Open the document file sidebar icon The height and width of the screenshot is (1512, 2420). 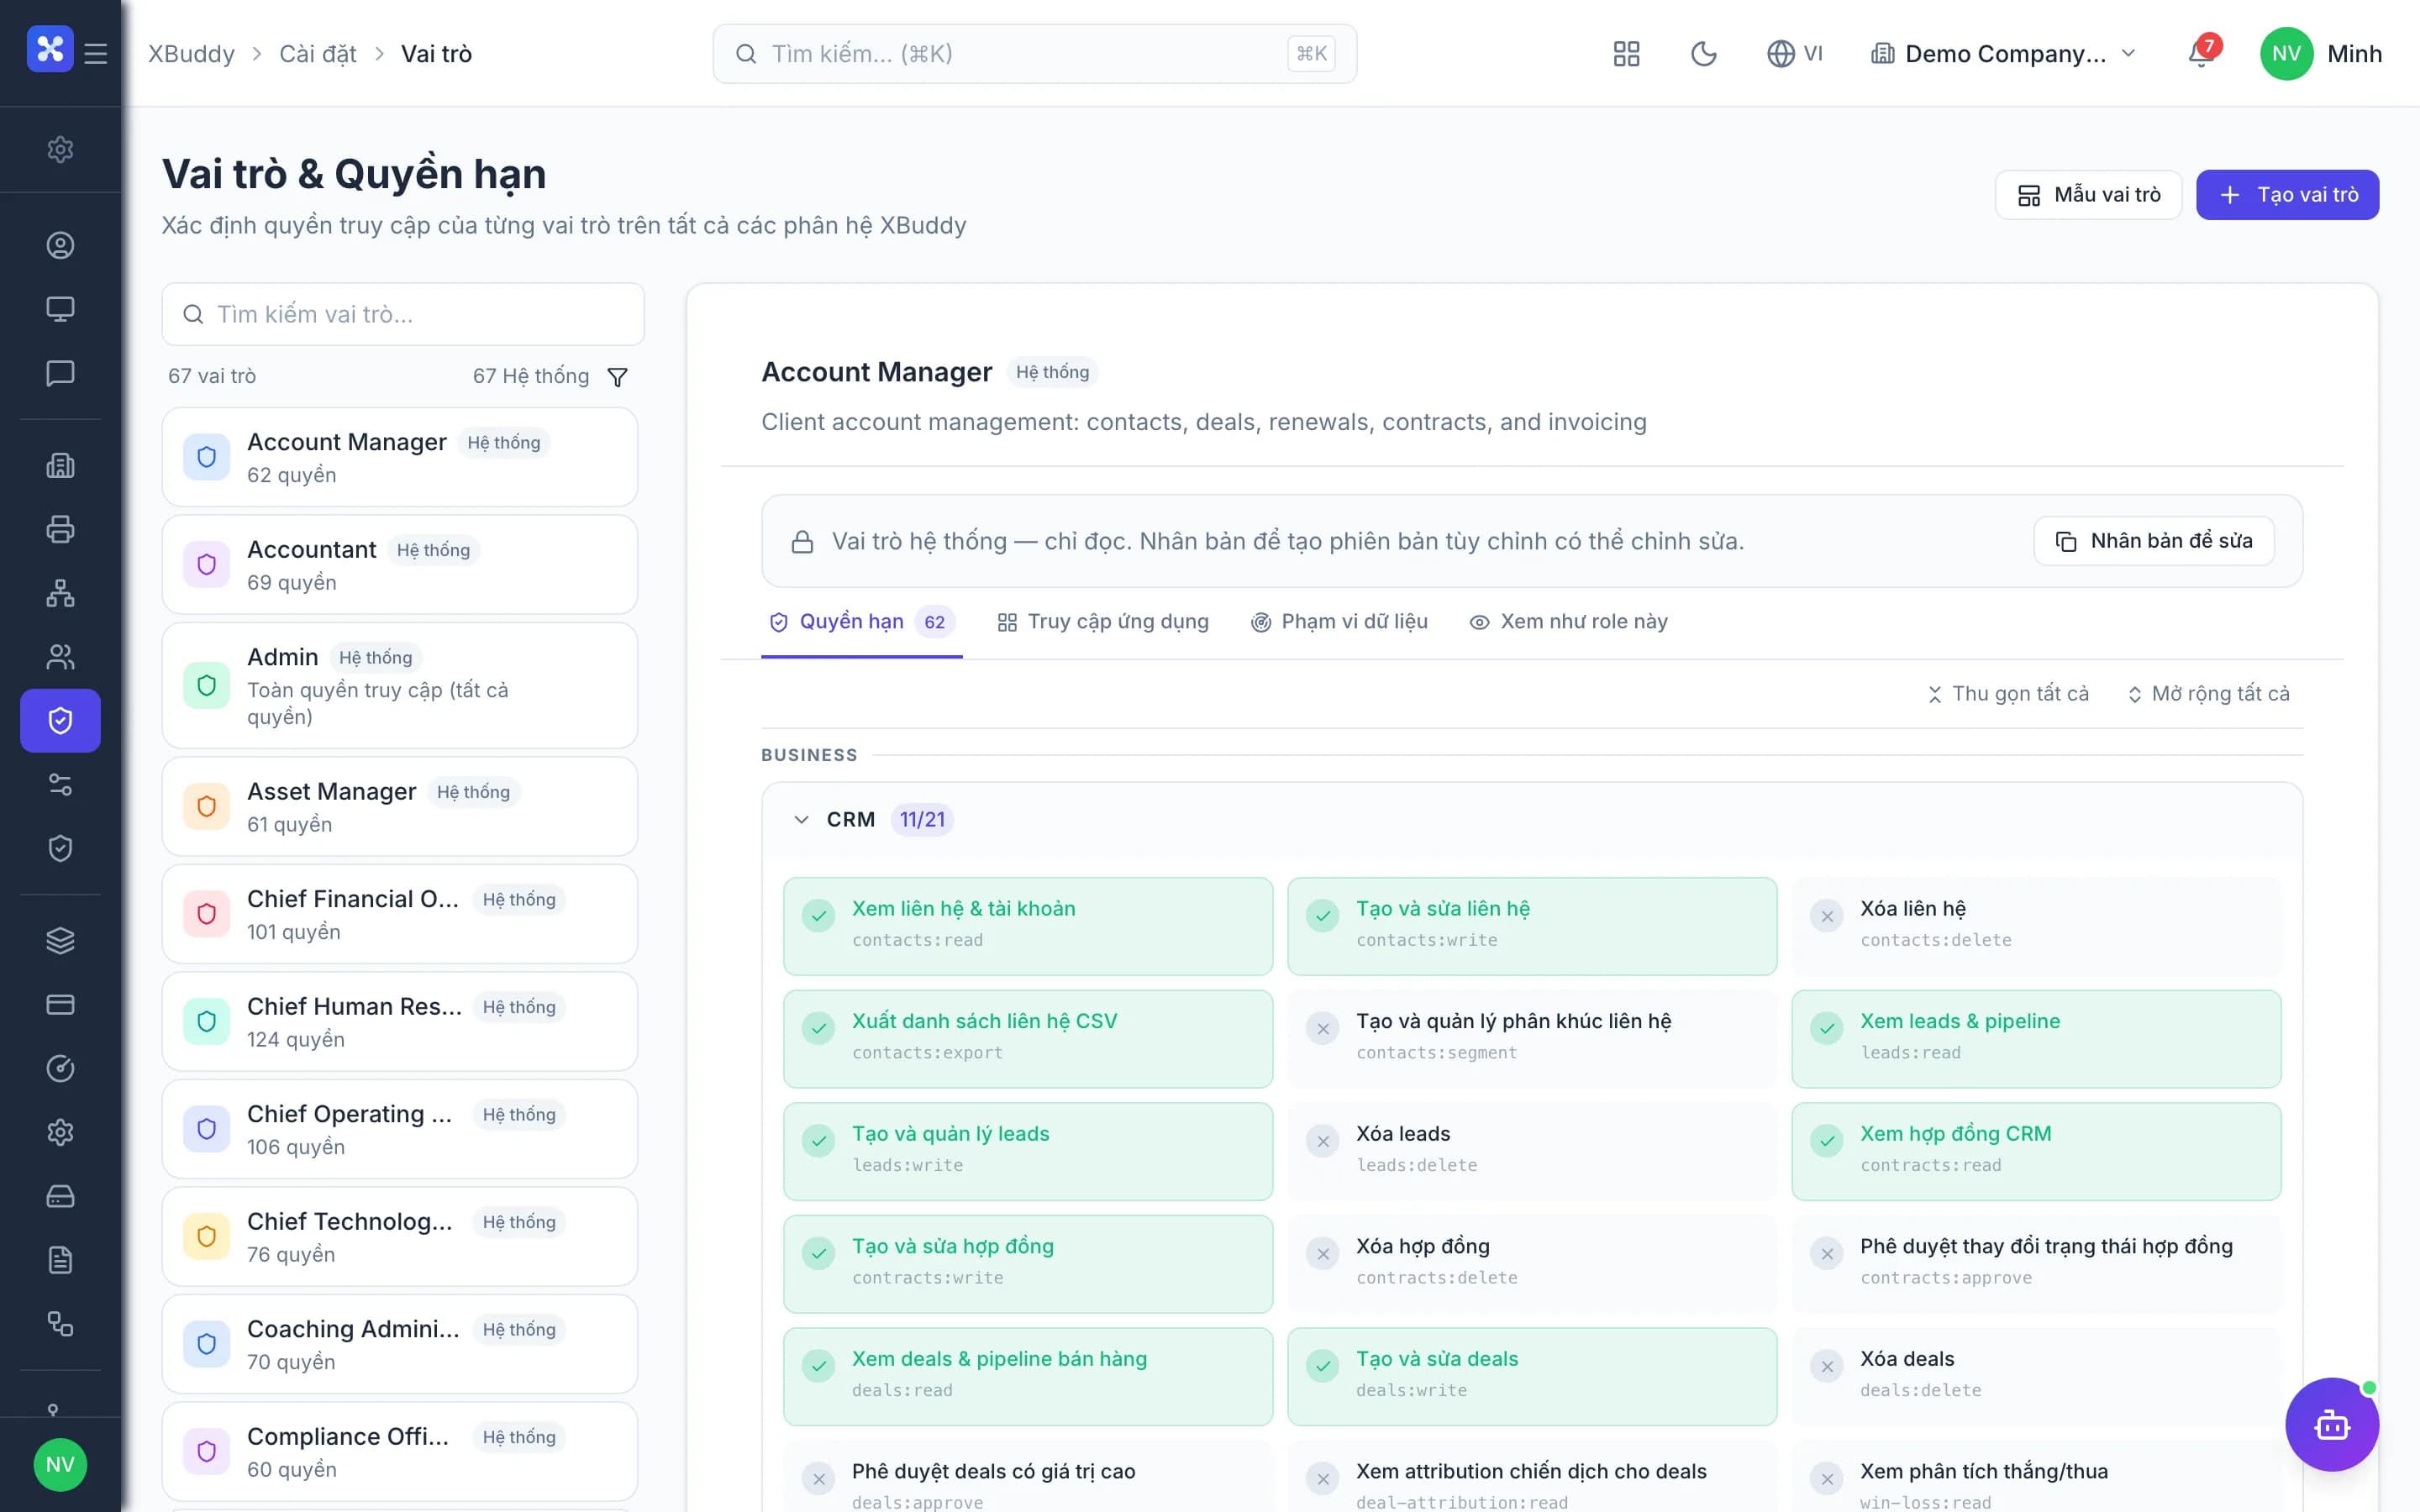point(60,1260)
